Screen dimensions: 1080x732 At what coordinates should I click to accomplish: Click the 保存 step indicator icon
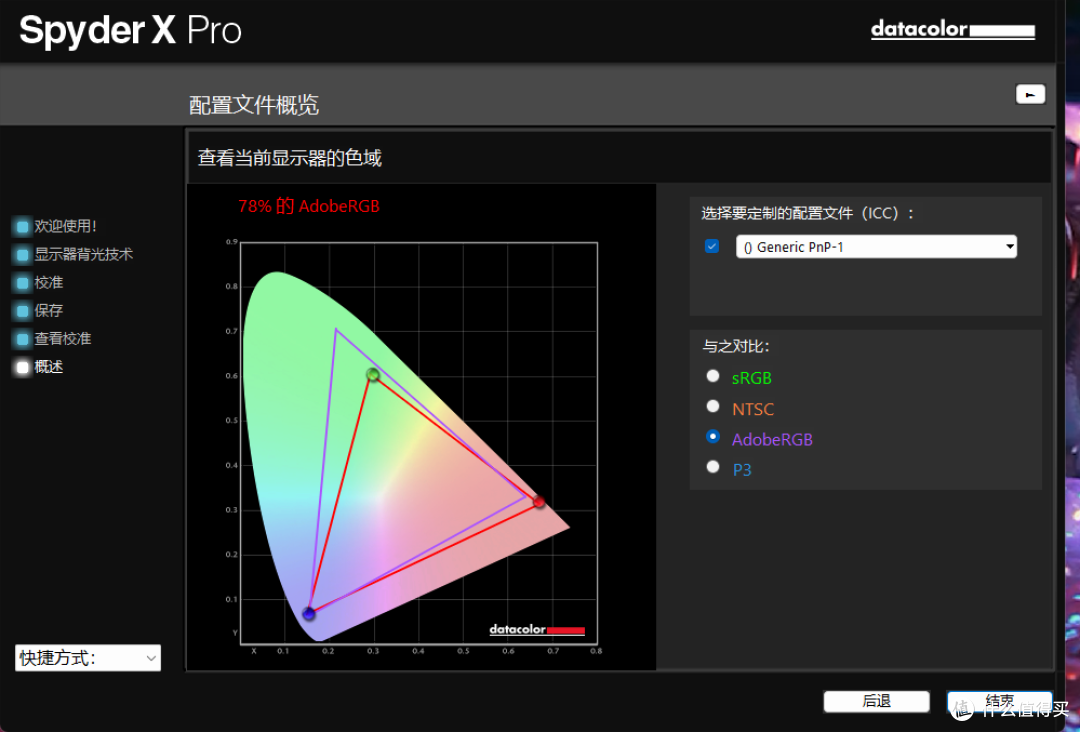point(22,311)
